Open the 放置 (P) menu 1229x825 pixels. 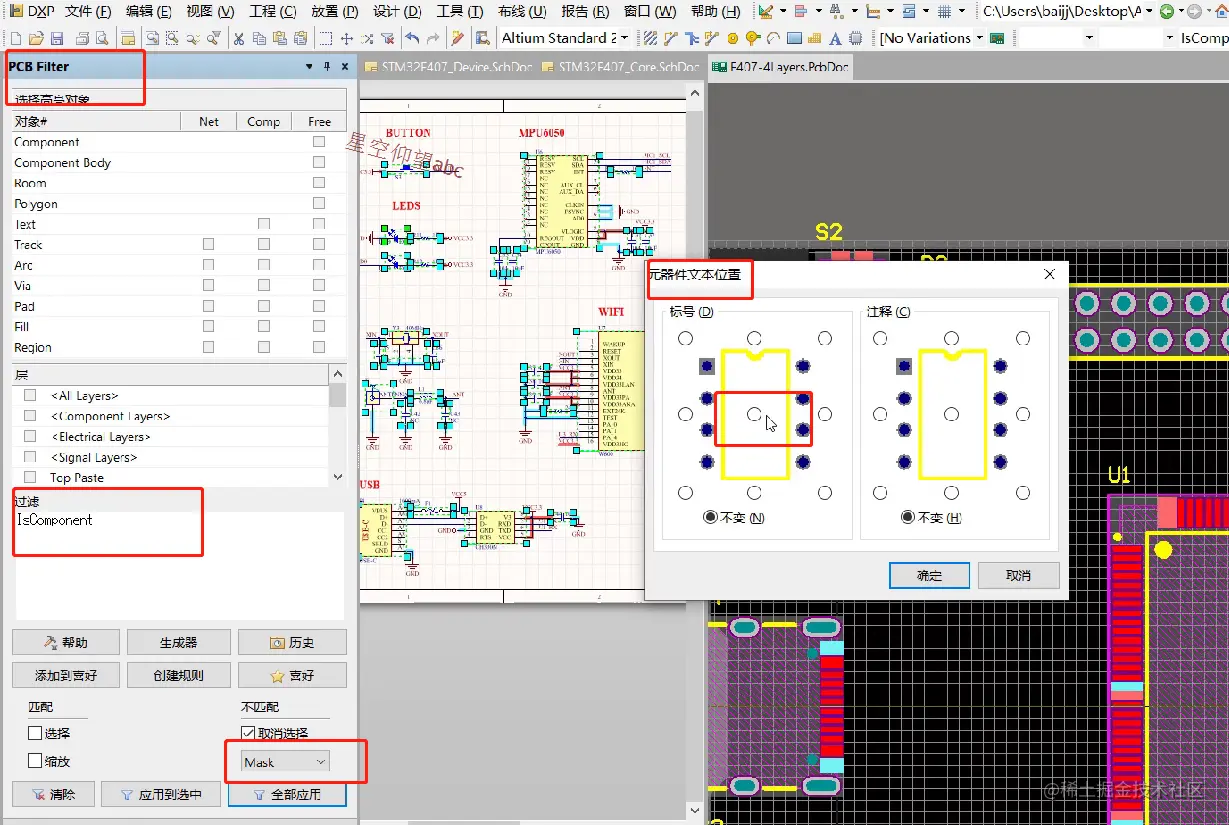tap(334, 11)
